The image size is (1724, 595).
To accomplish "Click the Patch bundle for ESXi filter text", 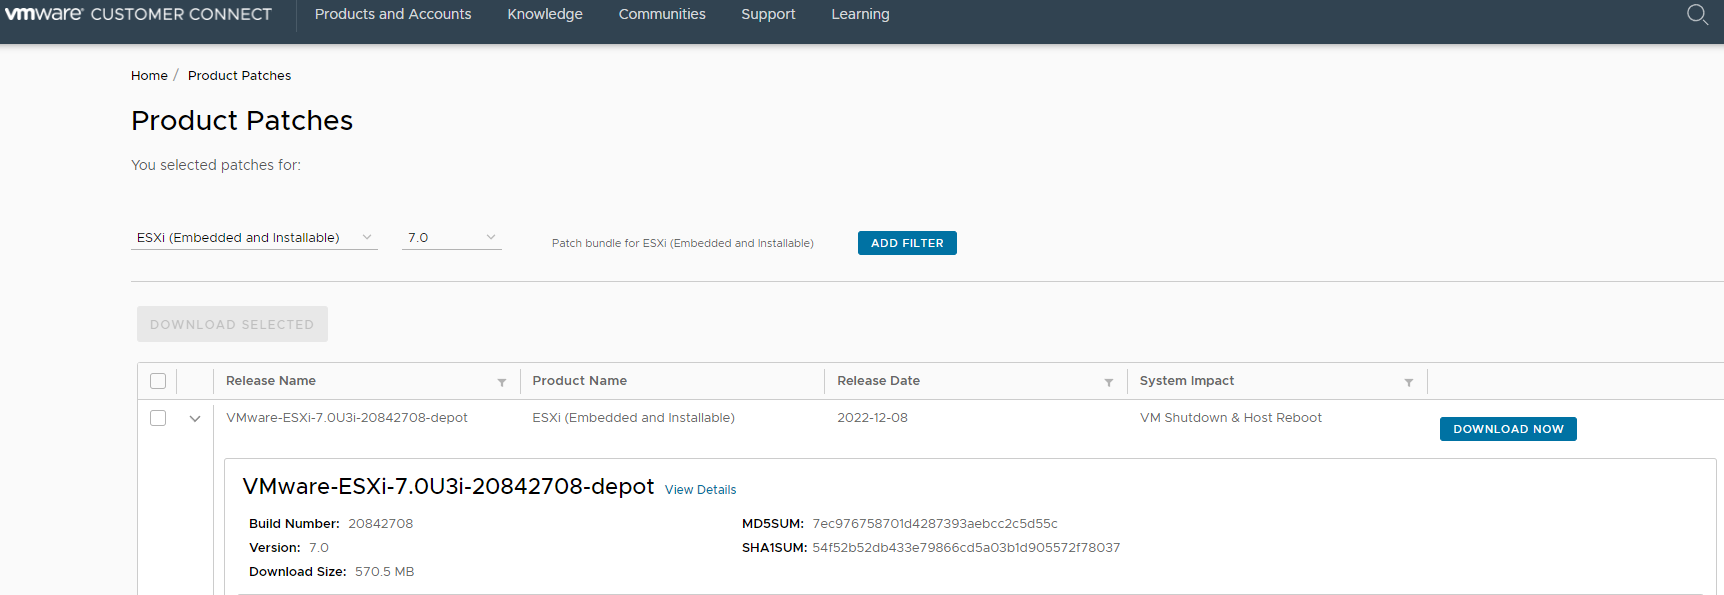I will coord(683,243).
